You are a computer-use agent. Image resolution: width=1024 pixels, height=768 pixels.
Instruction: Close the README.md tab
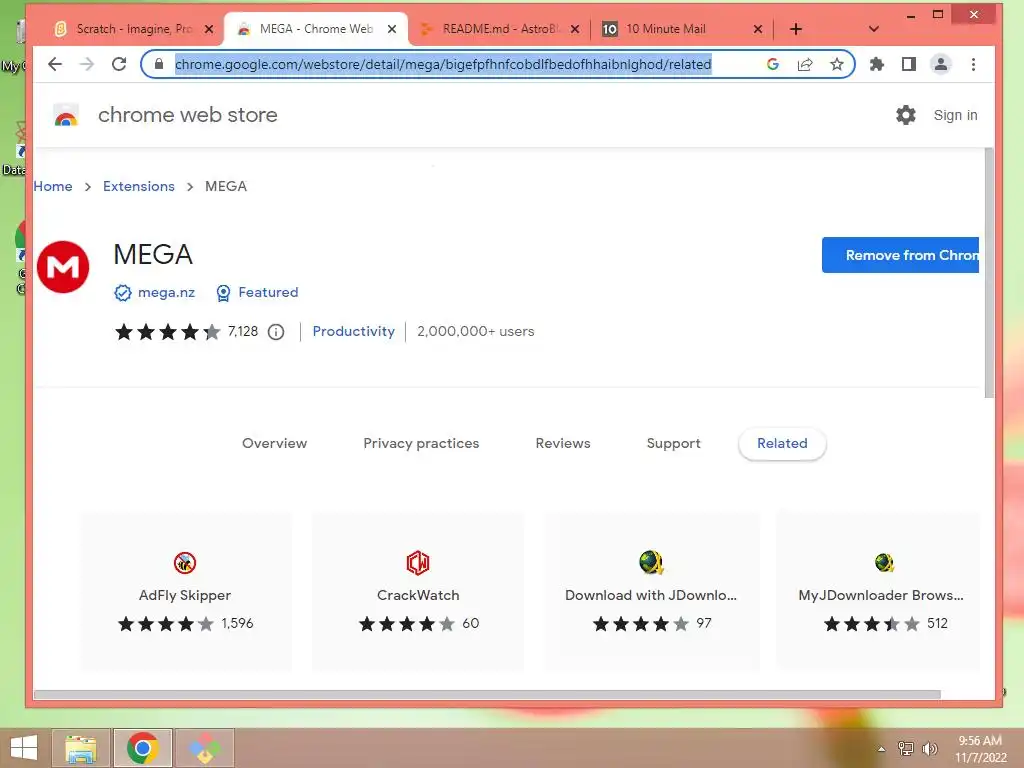(x=575, y=29)
